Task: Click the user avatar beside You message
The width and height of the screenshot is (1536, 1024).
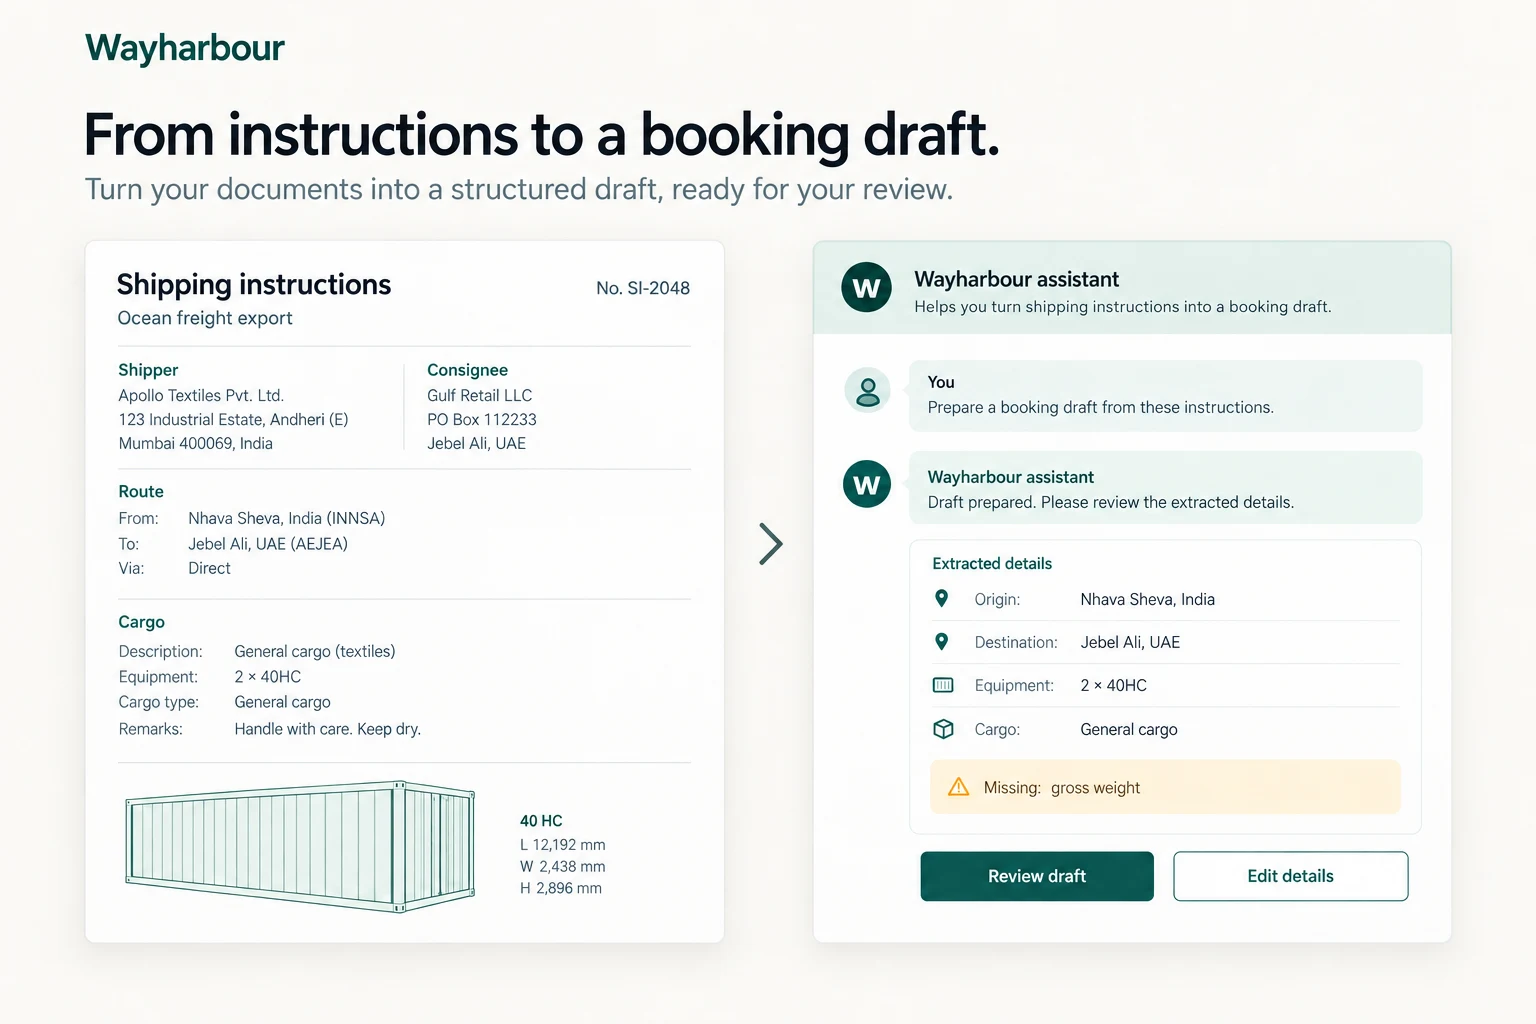Action: coord(868,390)
